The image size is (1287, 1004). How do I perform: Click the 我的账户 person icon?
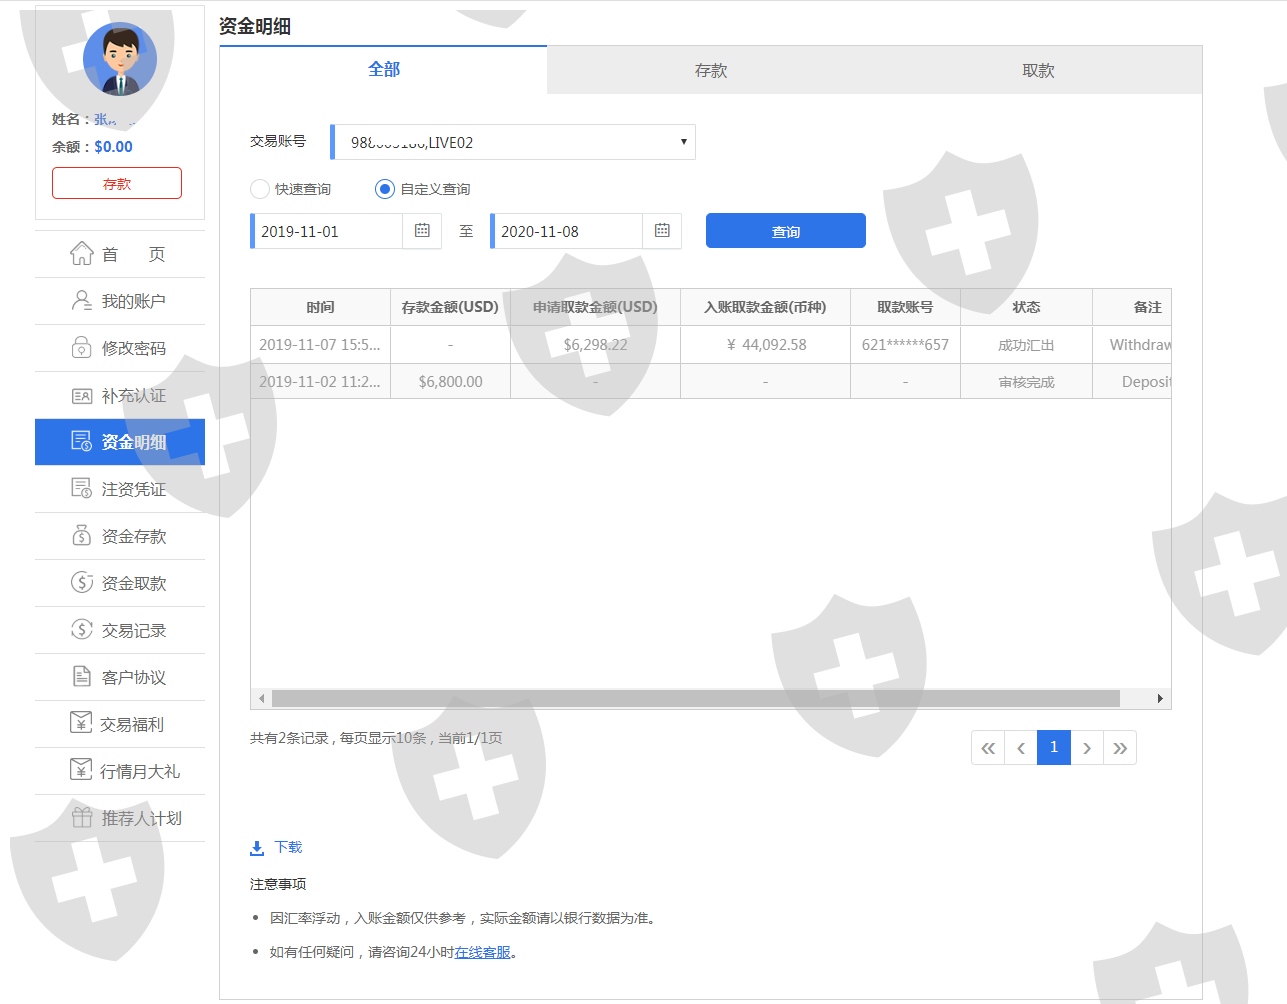click(x=81, y=301)
